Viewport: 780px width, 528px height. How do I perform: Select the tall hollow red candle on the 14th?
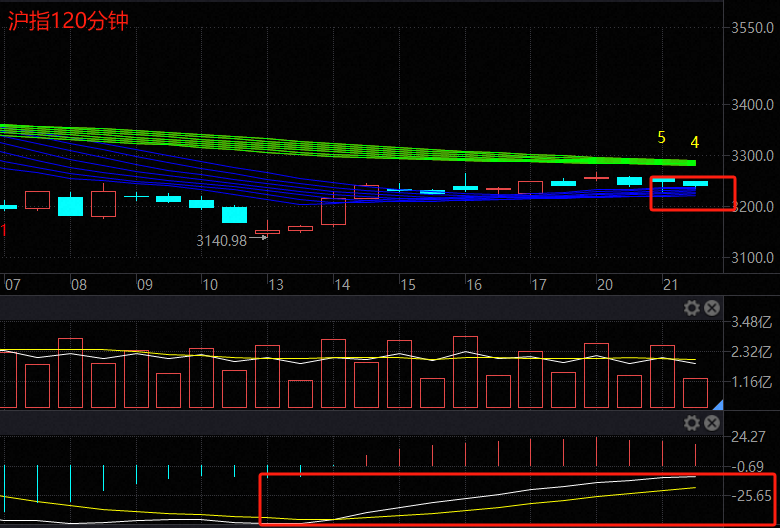(333, 211)
